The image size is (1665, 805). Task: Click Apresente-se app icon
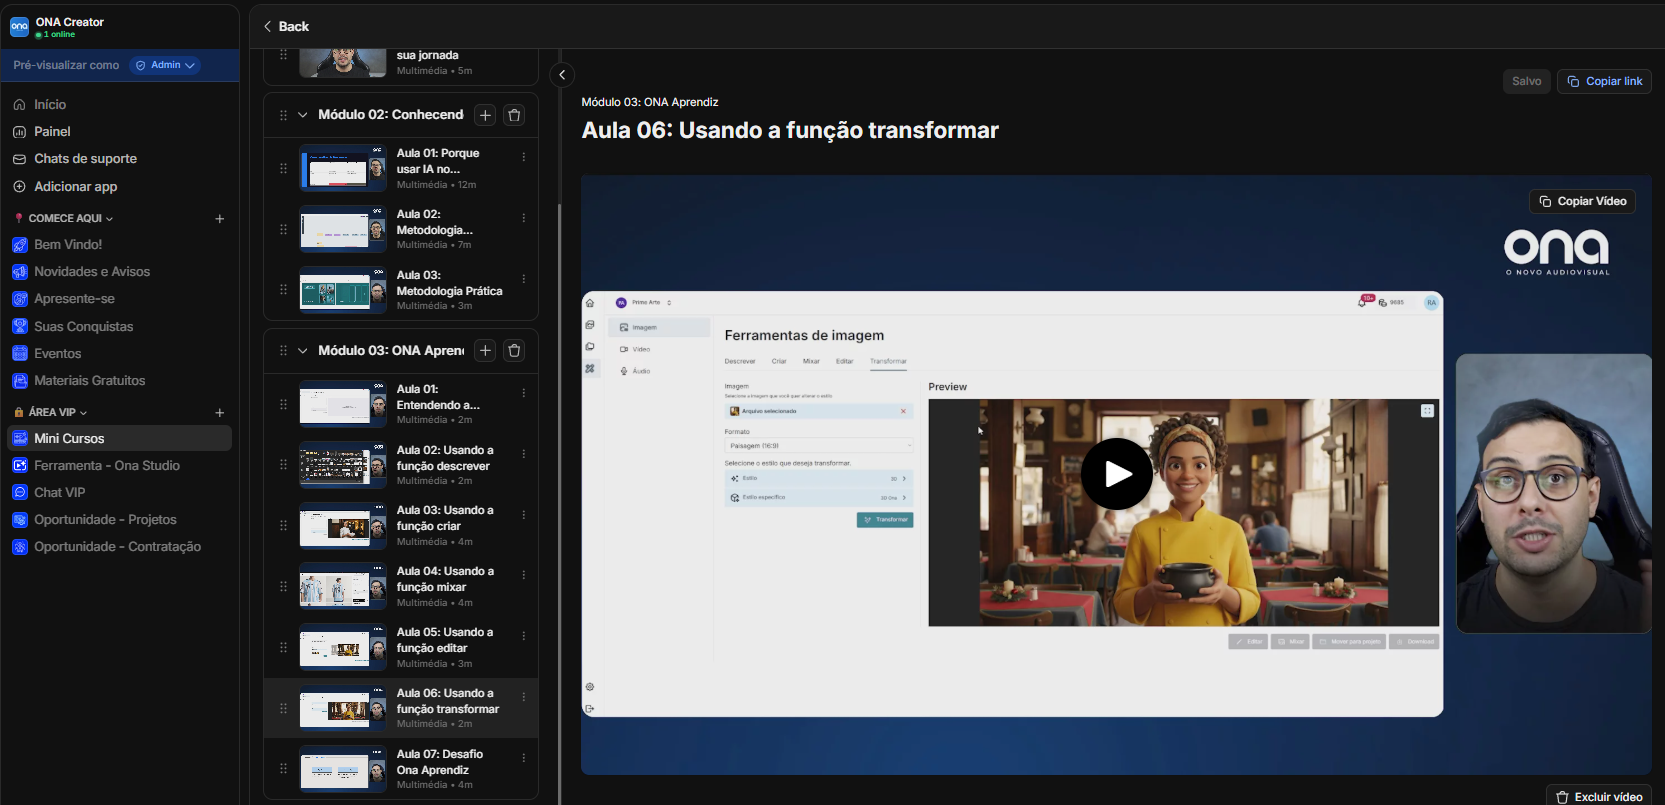coord(19,299)
